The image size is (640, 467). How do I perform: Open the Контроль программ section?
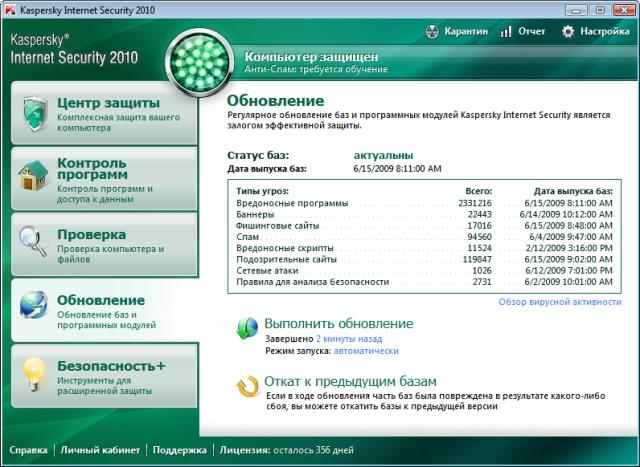pos(104,179)
